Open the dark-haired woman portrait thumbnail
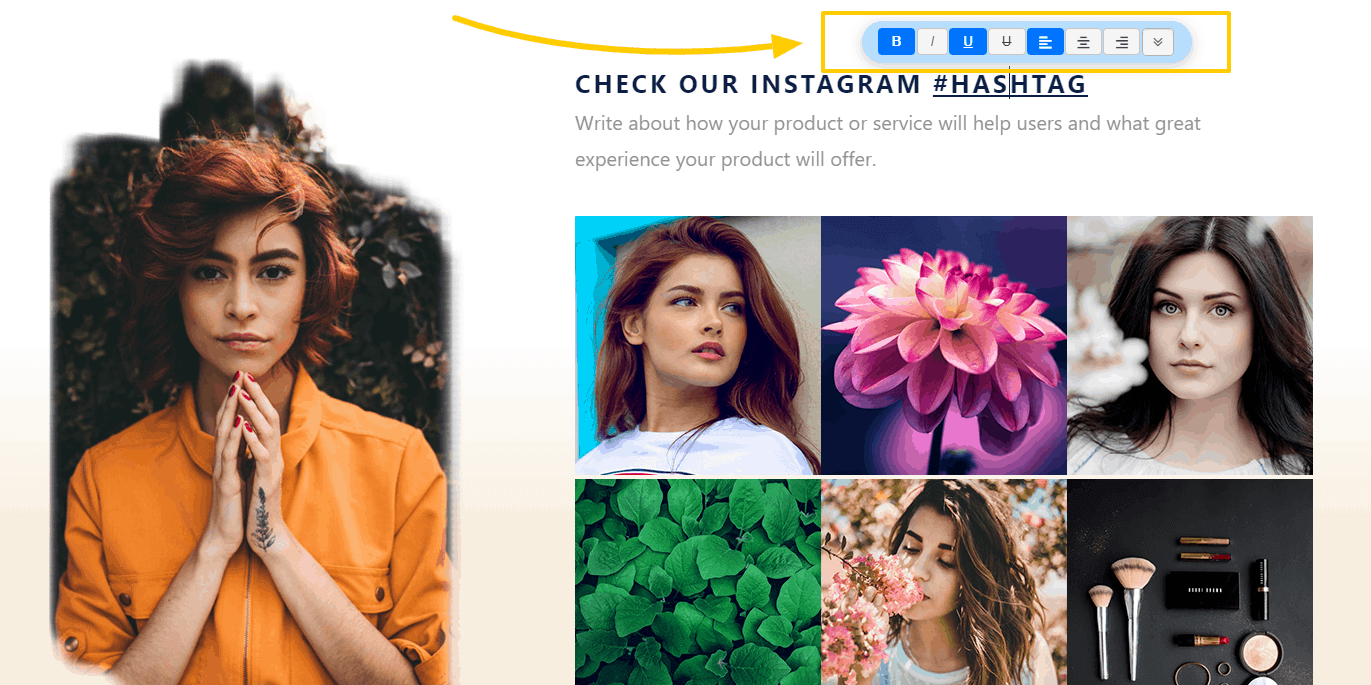Viewport: 1371px width, 685px height. pos(1190,345)
